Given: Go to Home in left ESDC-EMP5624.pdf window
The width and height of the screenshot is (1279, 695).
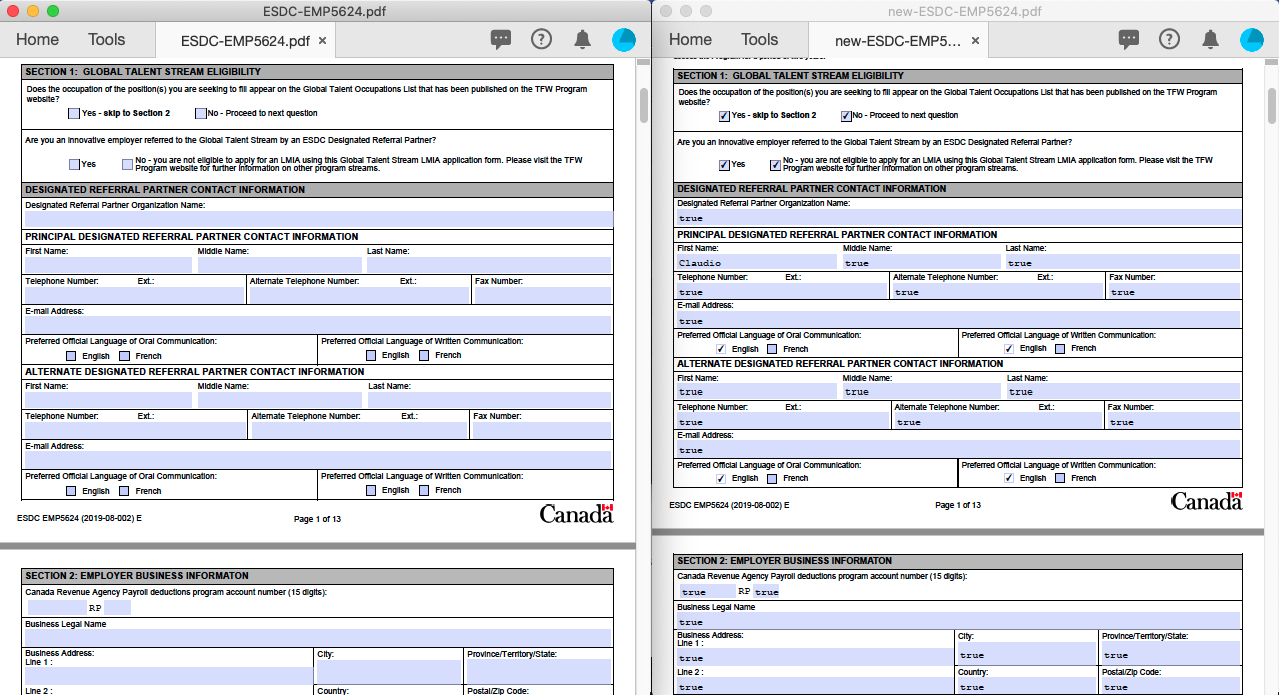Looking at the screenshot, I should (x=37, y=40).
